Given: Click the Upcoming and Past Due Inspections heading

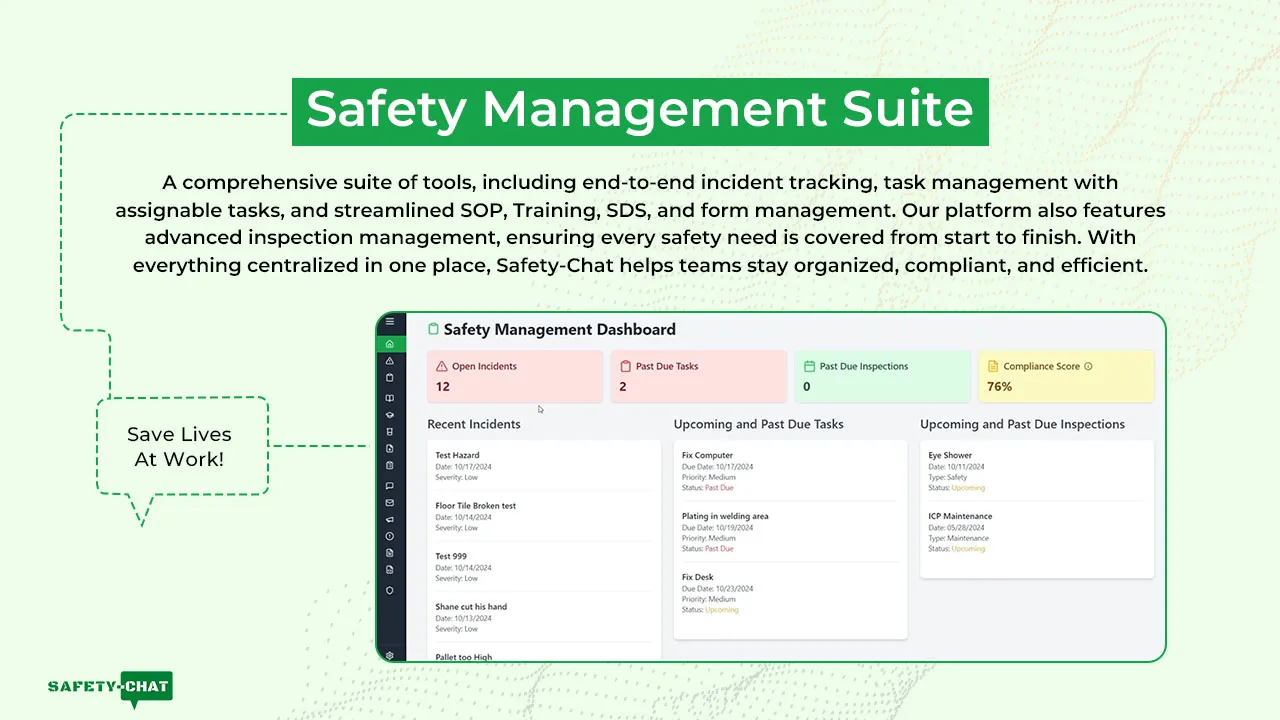Looking at the screenshot, I should click(1022, 424).
